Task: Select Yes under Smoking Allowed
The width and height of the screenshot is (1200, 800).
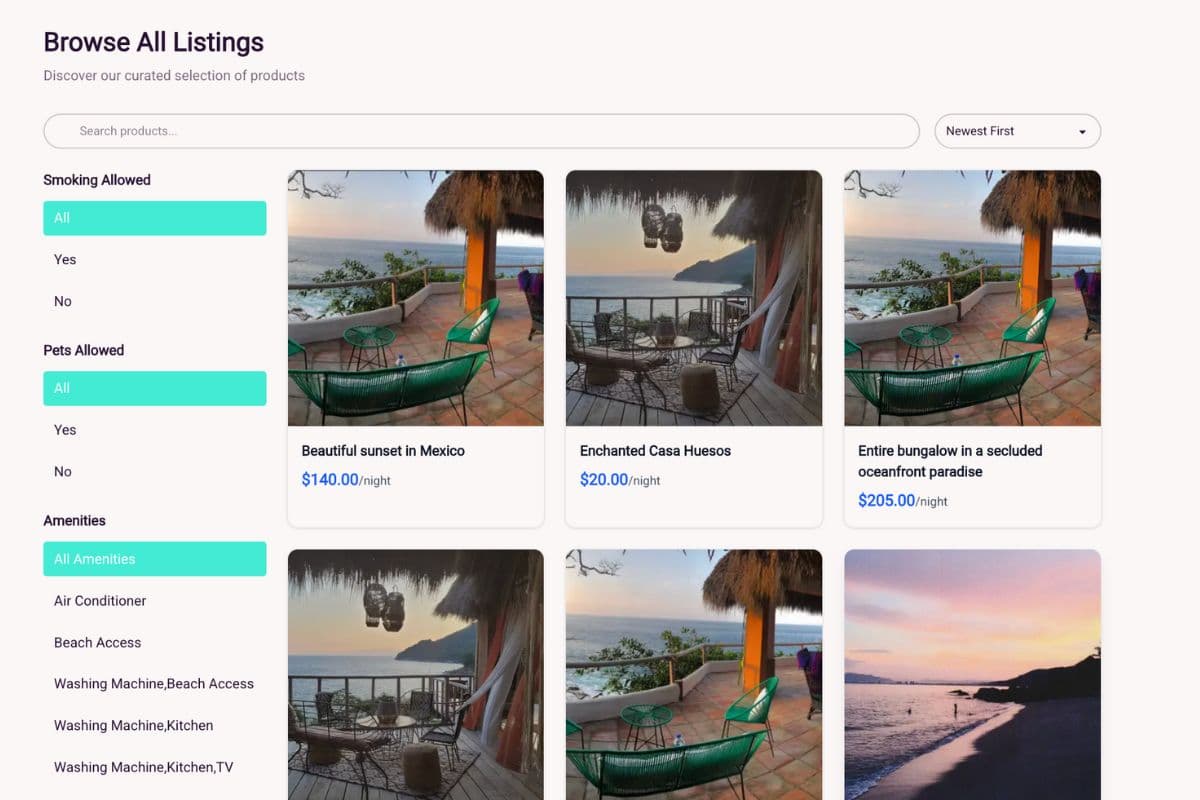Action: click(64, 259)
